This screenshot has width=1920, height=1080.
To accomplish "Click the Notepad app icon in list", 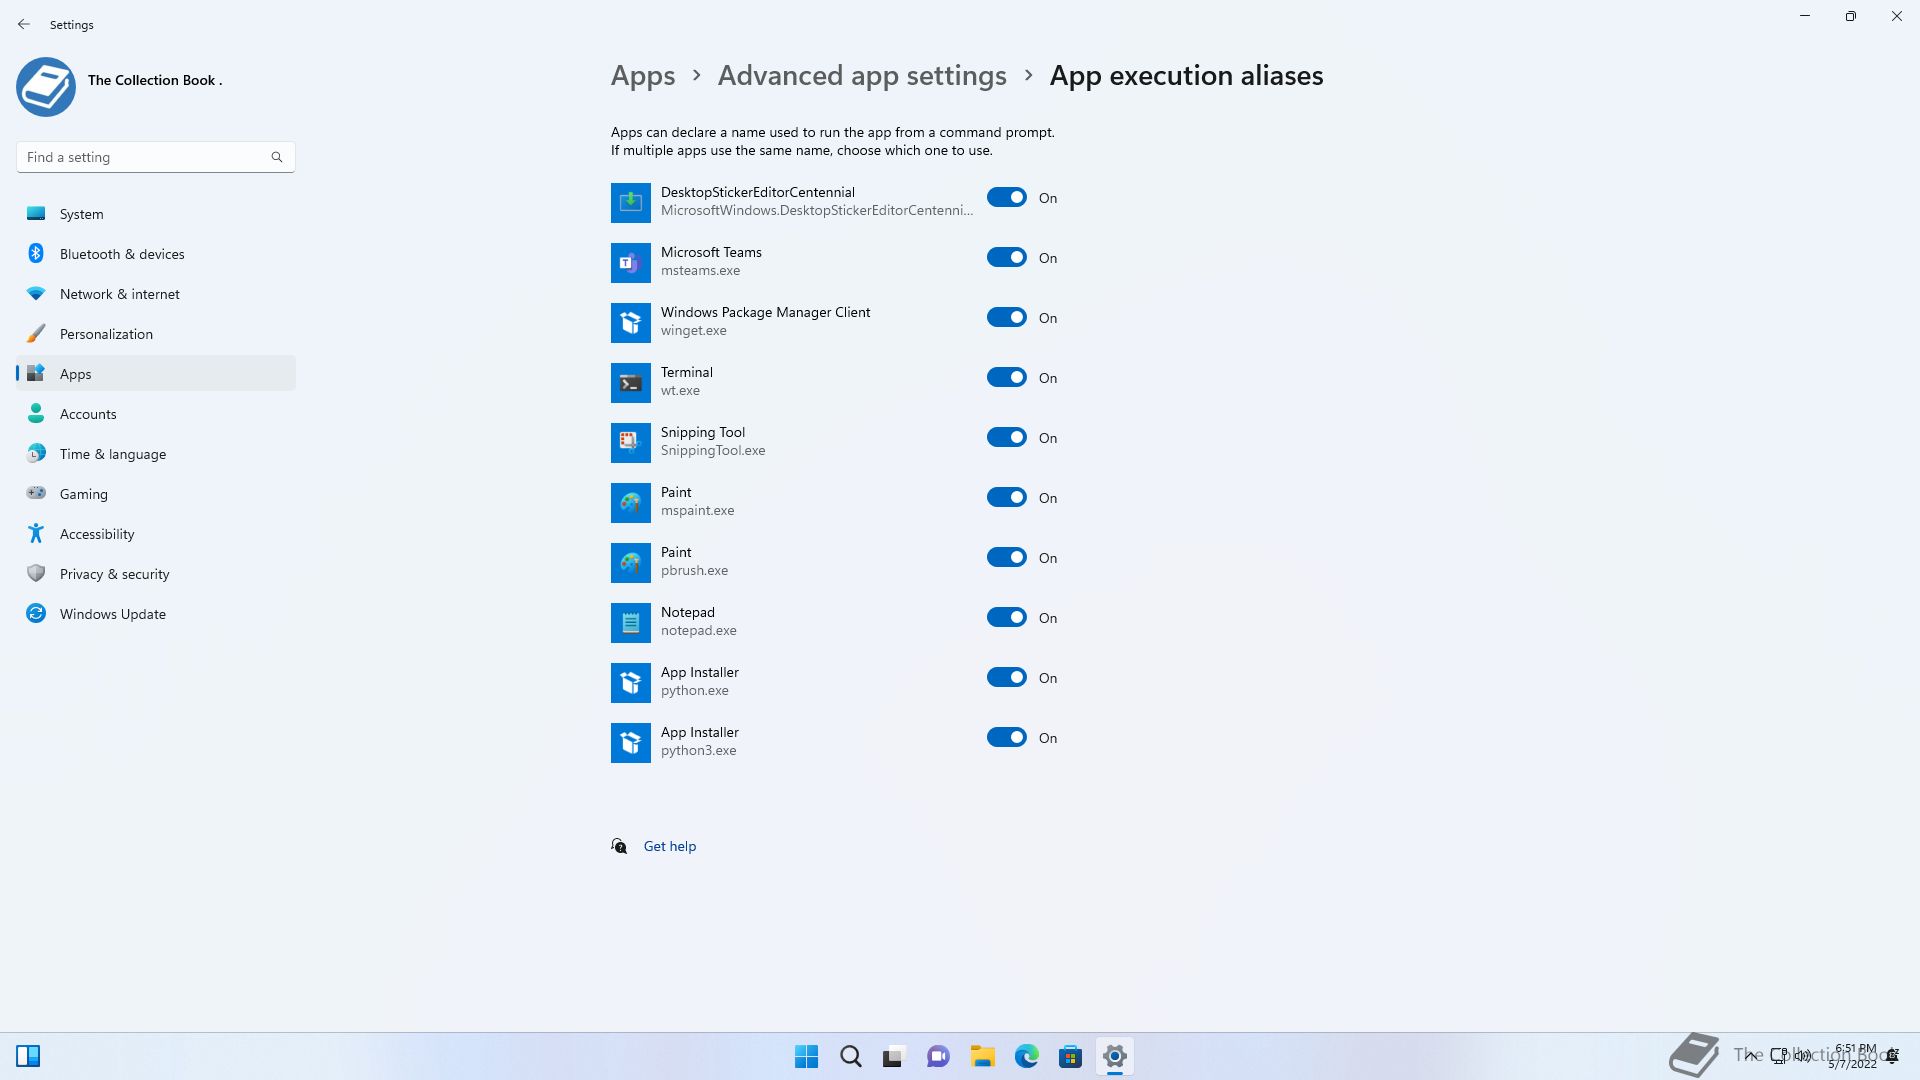I will [630, 622].
